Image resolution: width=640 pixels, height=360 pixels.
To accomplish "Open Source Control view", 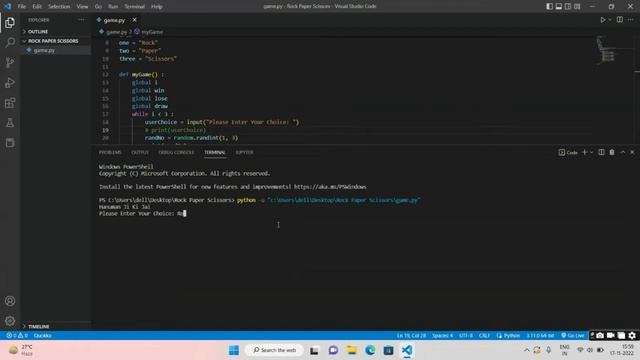I will (x=10, y=62).
